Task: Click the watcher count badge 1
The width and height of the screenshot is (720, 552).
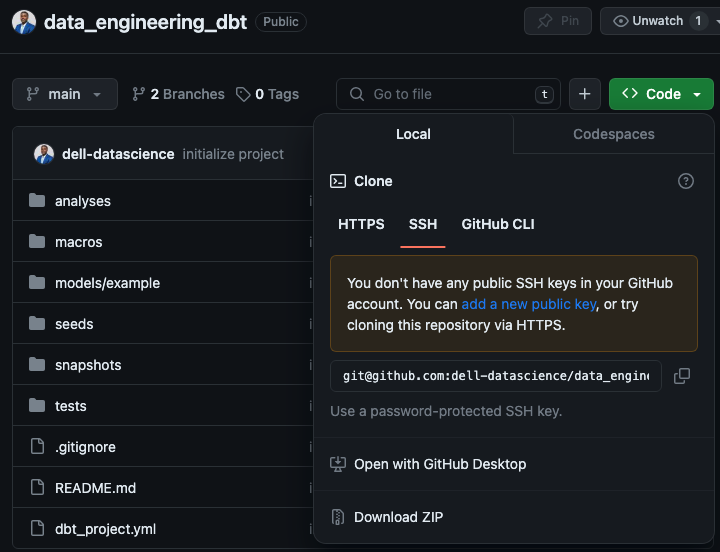Action: [x=698, y=21]
